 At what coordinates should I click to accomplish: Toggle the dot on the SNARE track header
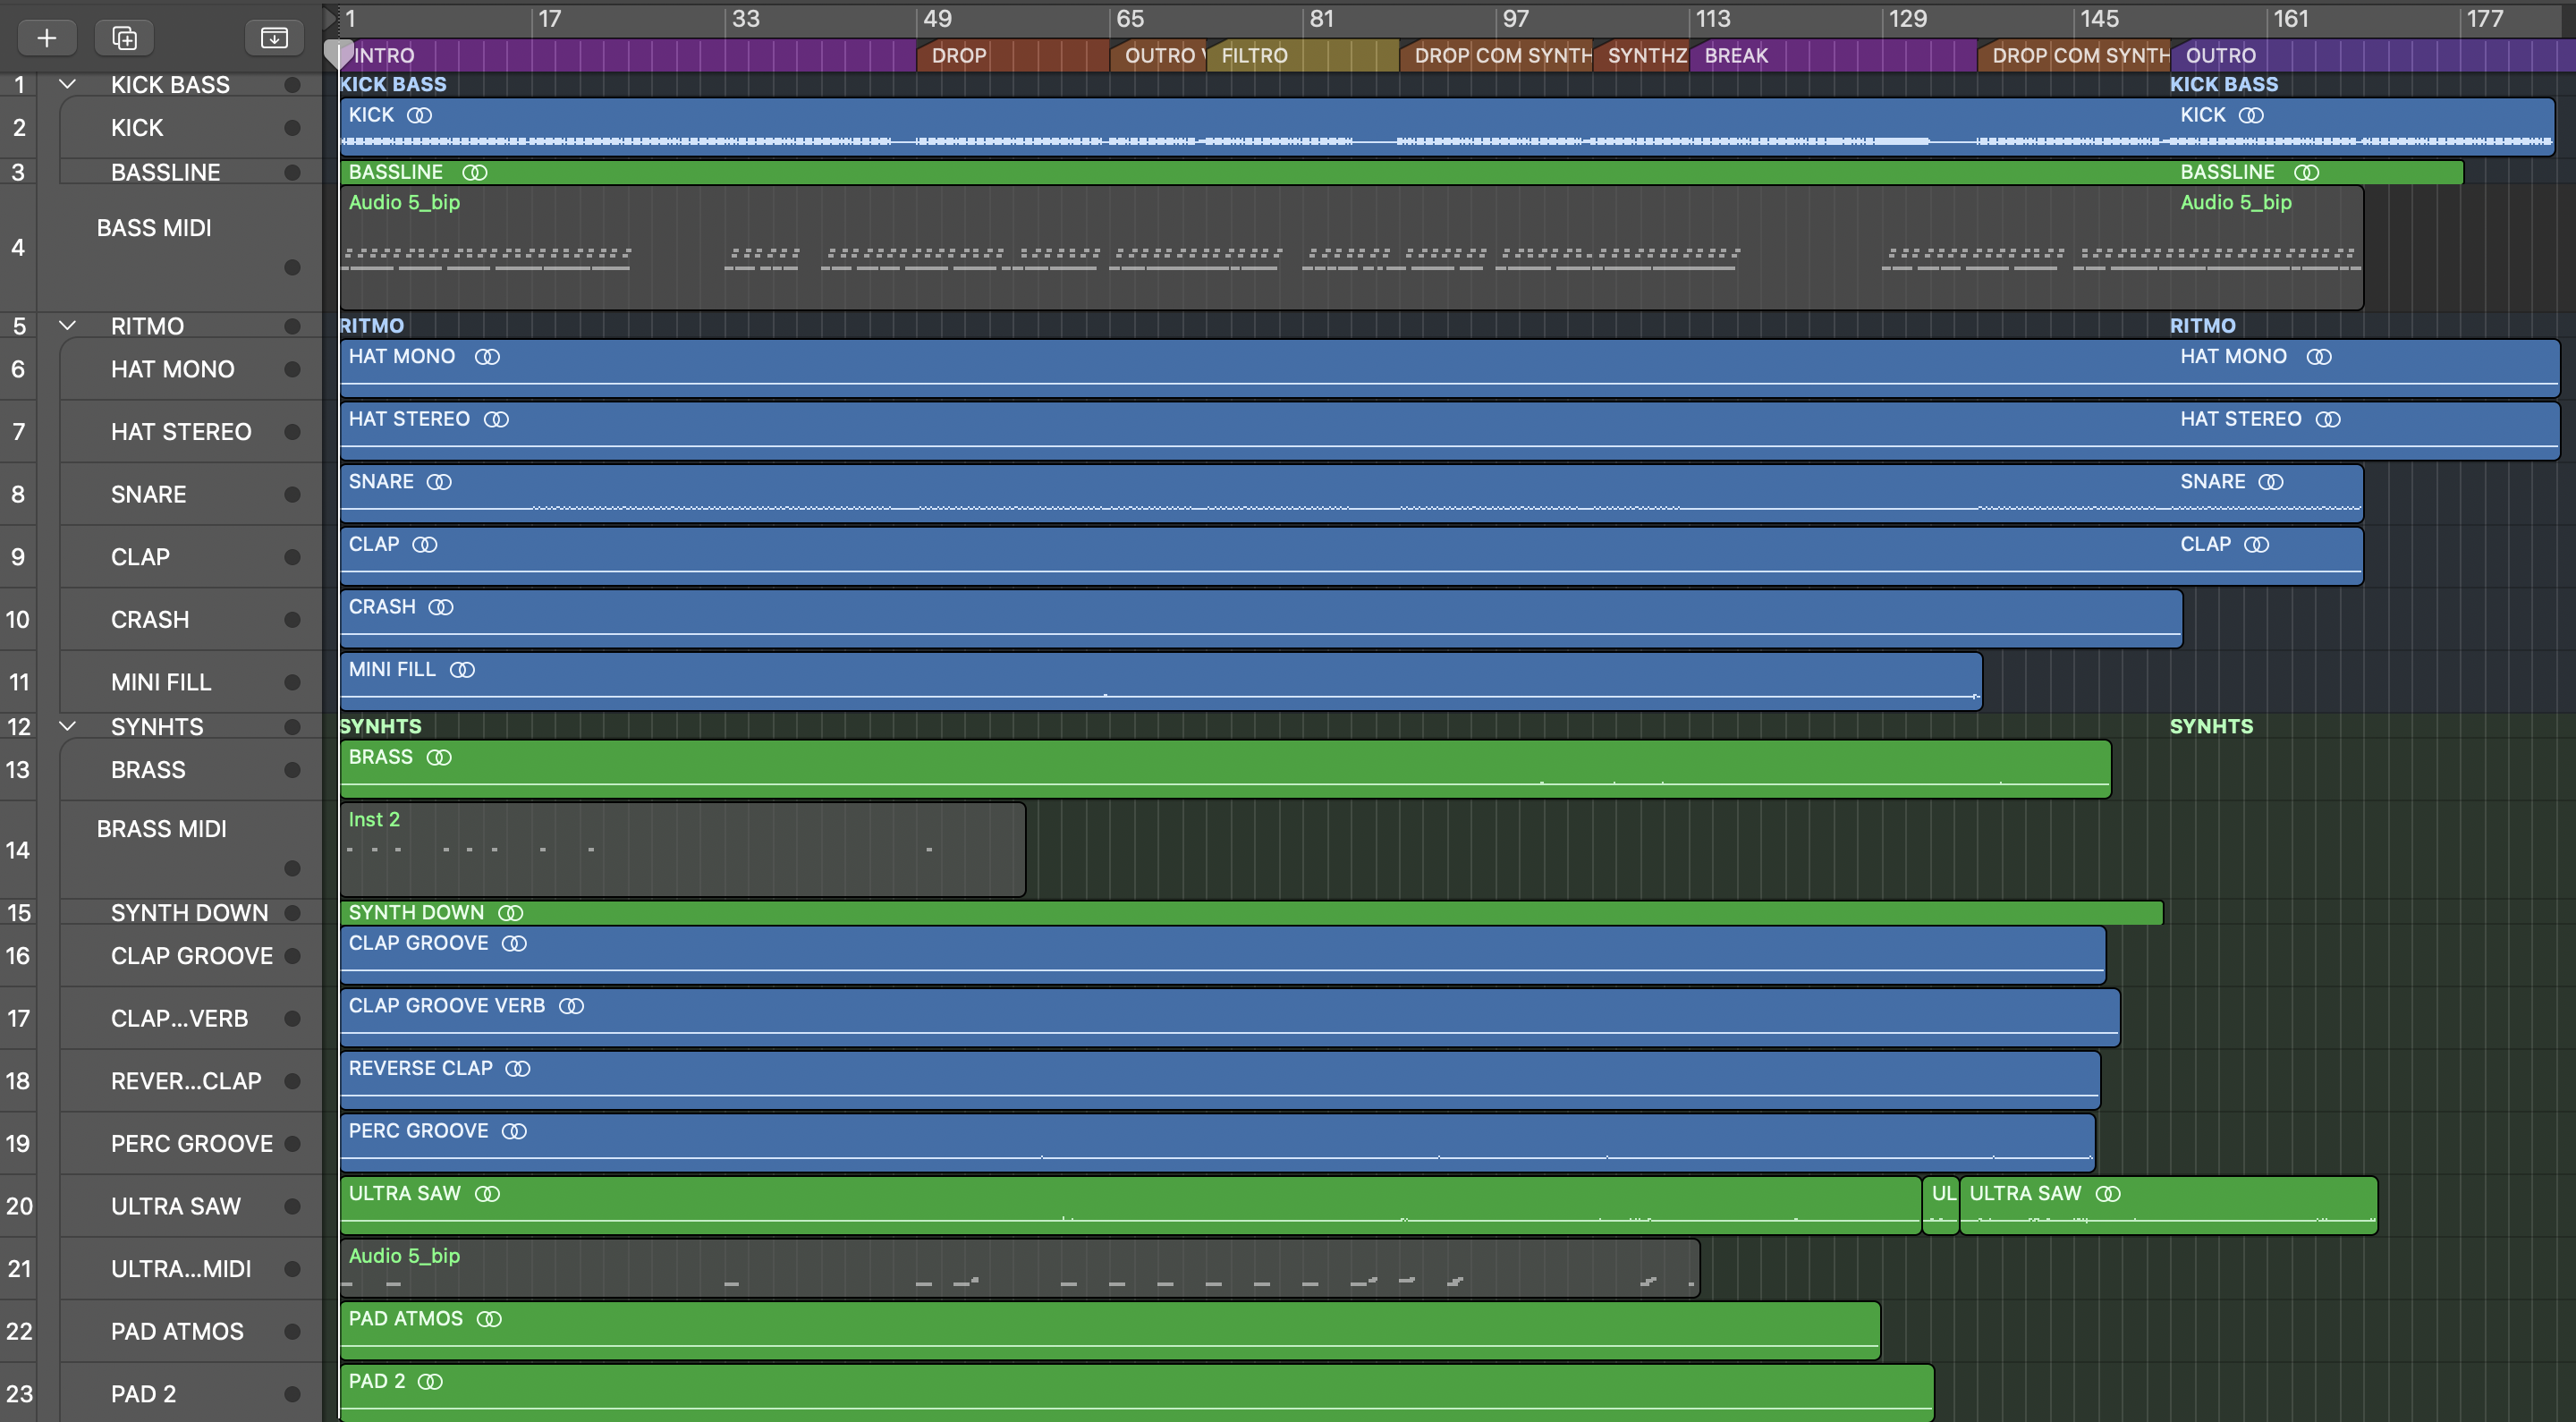click(x=292, y=495)
